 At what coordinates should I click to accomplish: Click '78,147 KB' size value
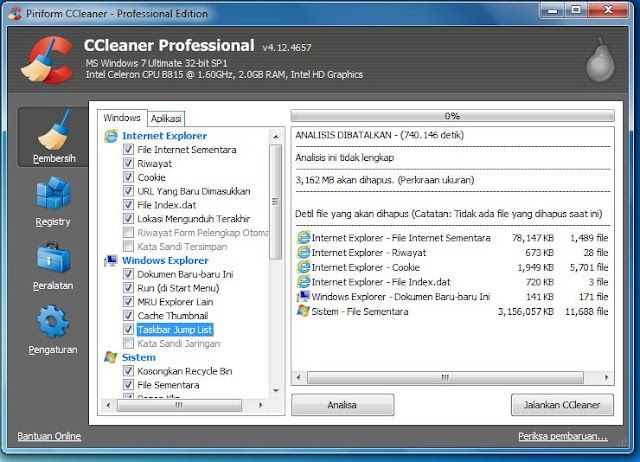coord(533,238)
